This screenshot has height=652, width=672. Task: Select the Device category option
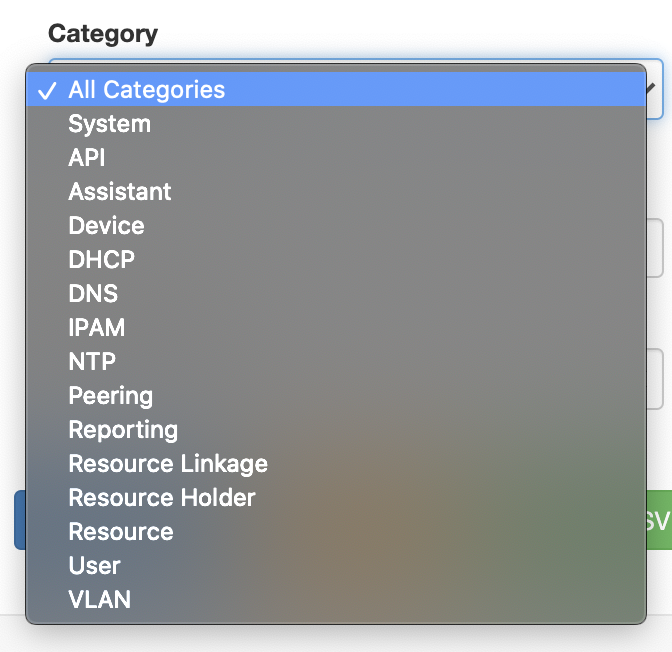(x=106, y=226)
